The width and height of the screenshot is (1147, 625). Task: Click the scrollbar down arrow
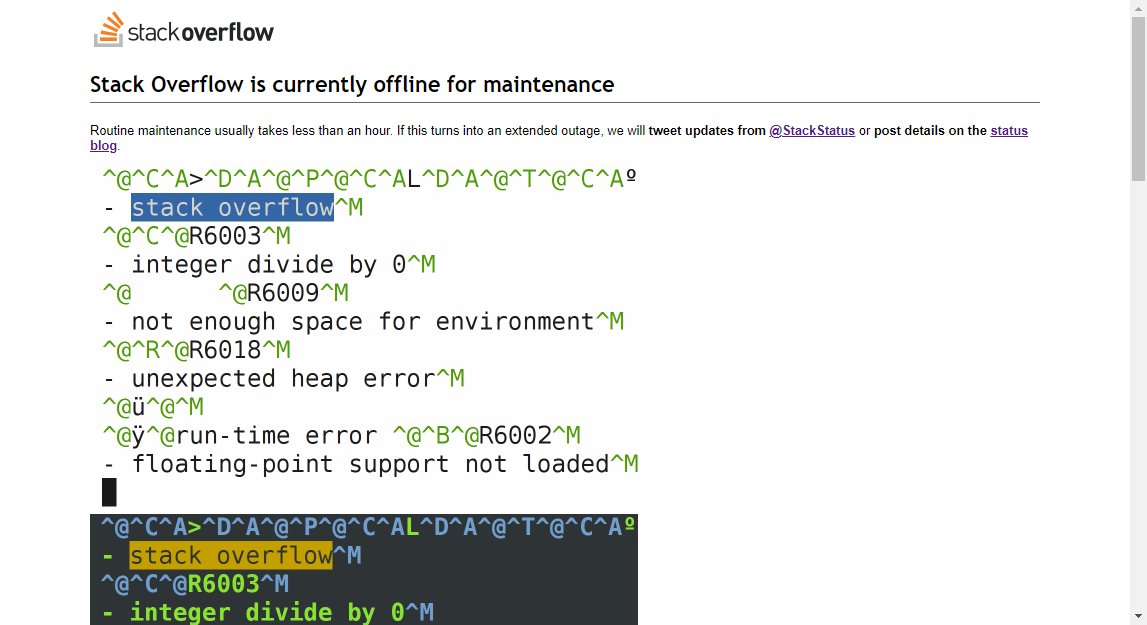1138,618
